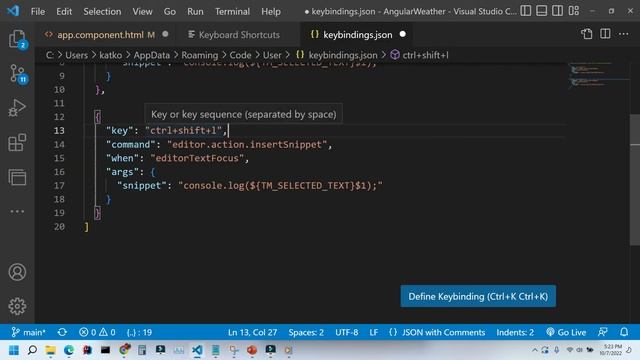640x360 pixels.
Task: Open the editor More Actions ellipsis
Action: (624, 34)
